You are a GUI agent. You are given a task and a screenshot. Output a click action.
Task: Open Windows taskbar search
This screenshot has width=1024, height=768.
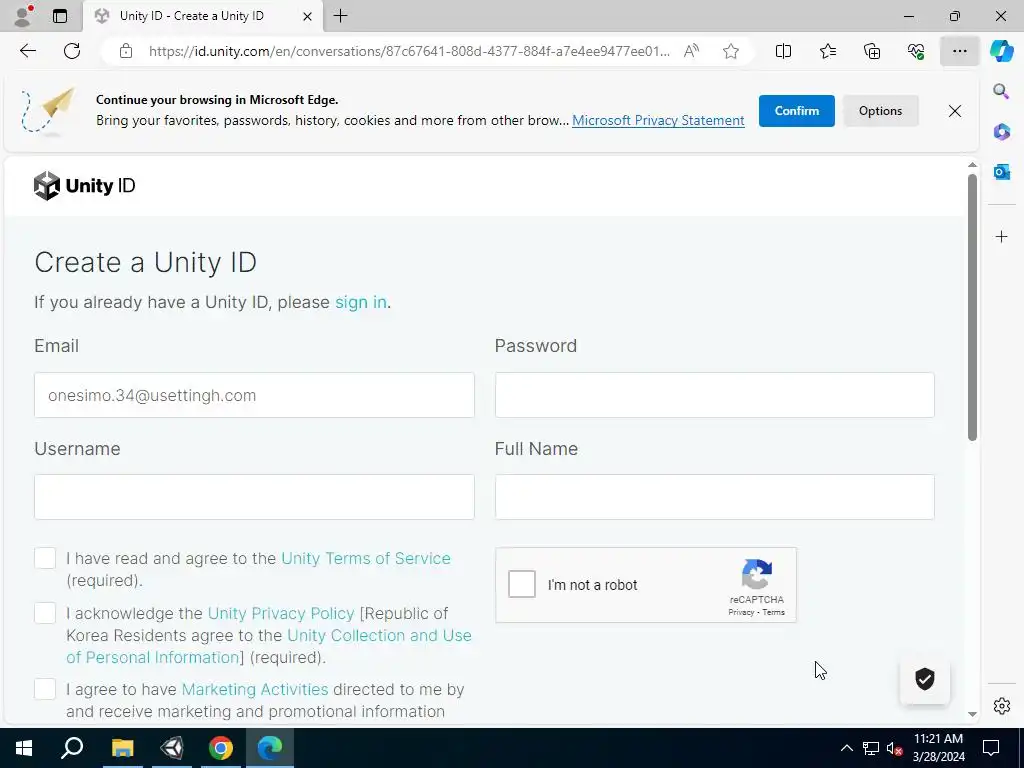[x=72, y=748]
